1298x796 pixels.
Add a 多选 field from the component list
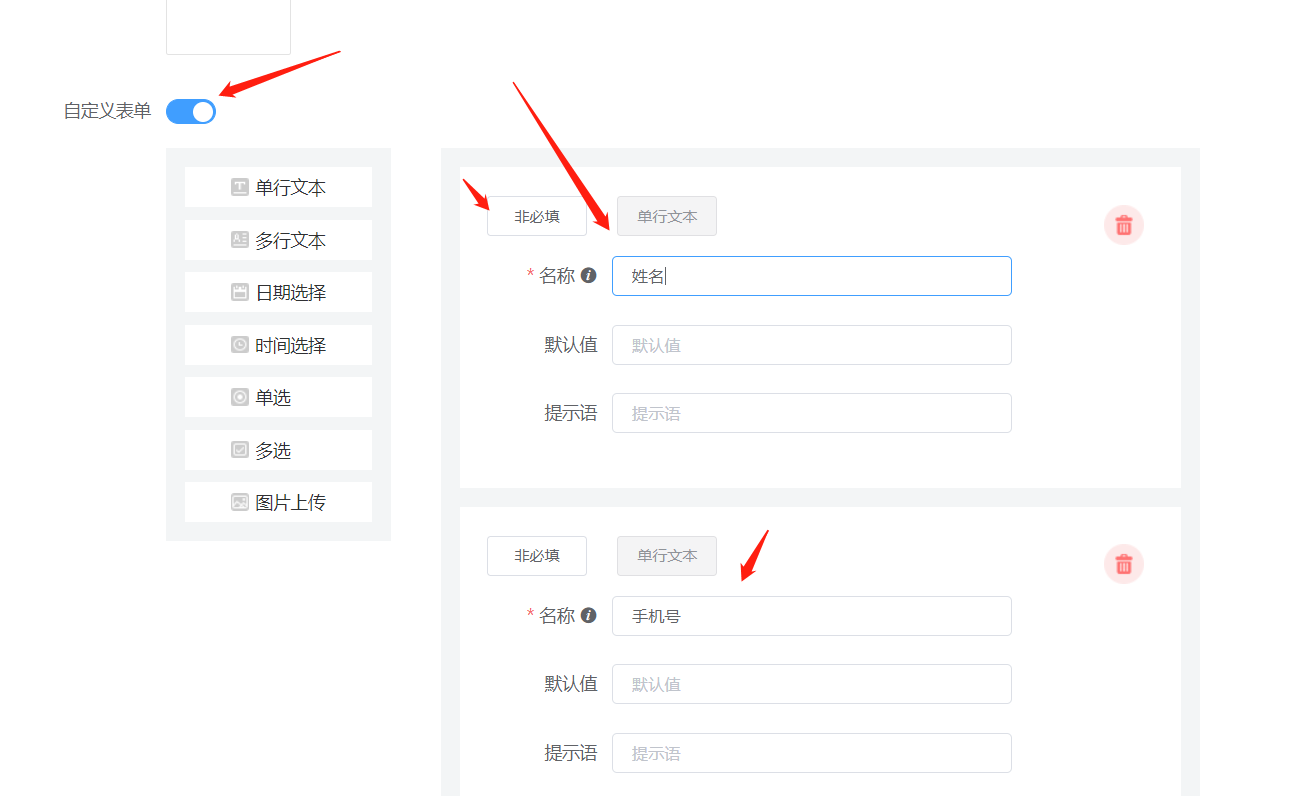tap(278, 450)
